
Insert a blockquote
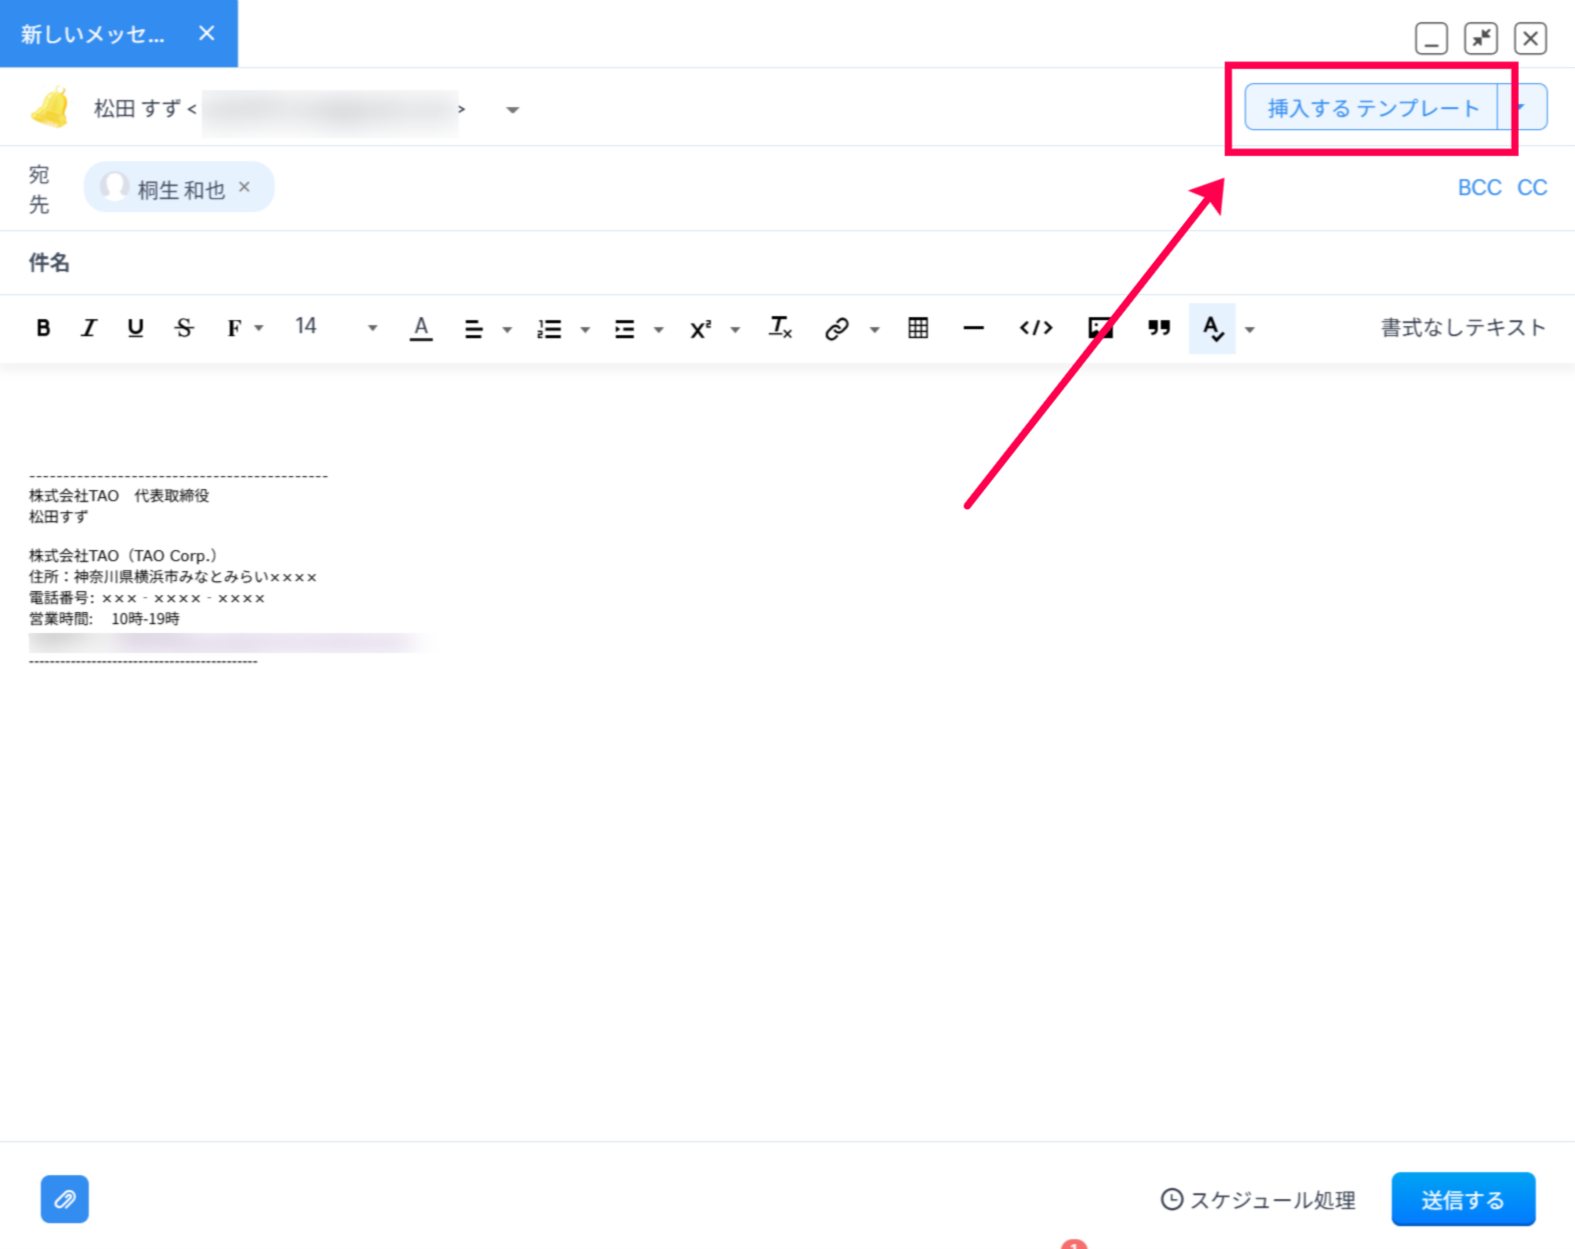click(1158, 328)
